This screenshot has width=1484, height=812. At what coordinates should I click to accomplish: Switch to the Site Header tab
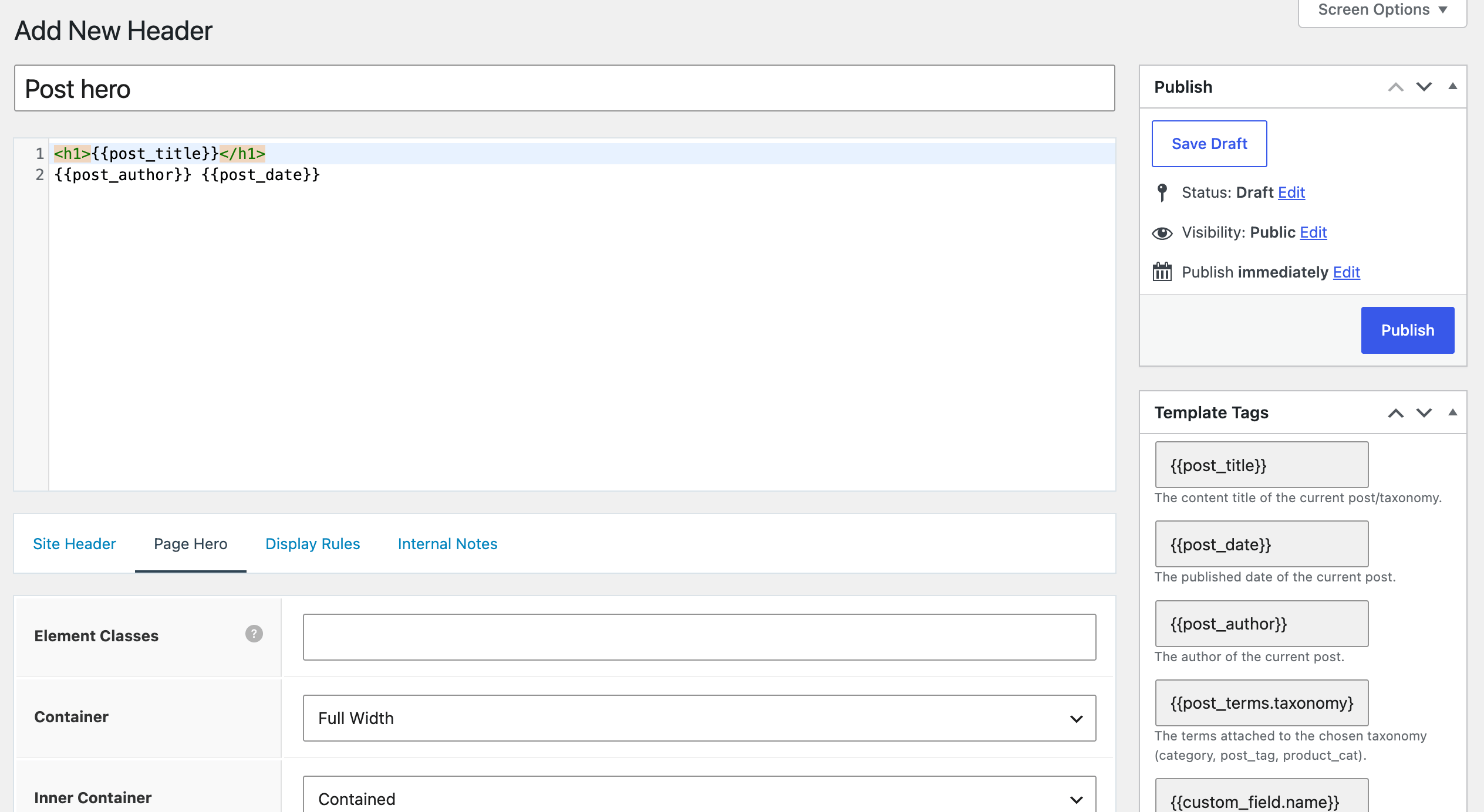pos(75,544)
